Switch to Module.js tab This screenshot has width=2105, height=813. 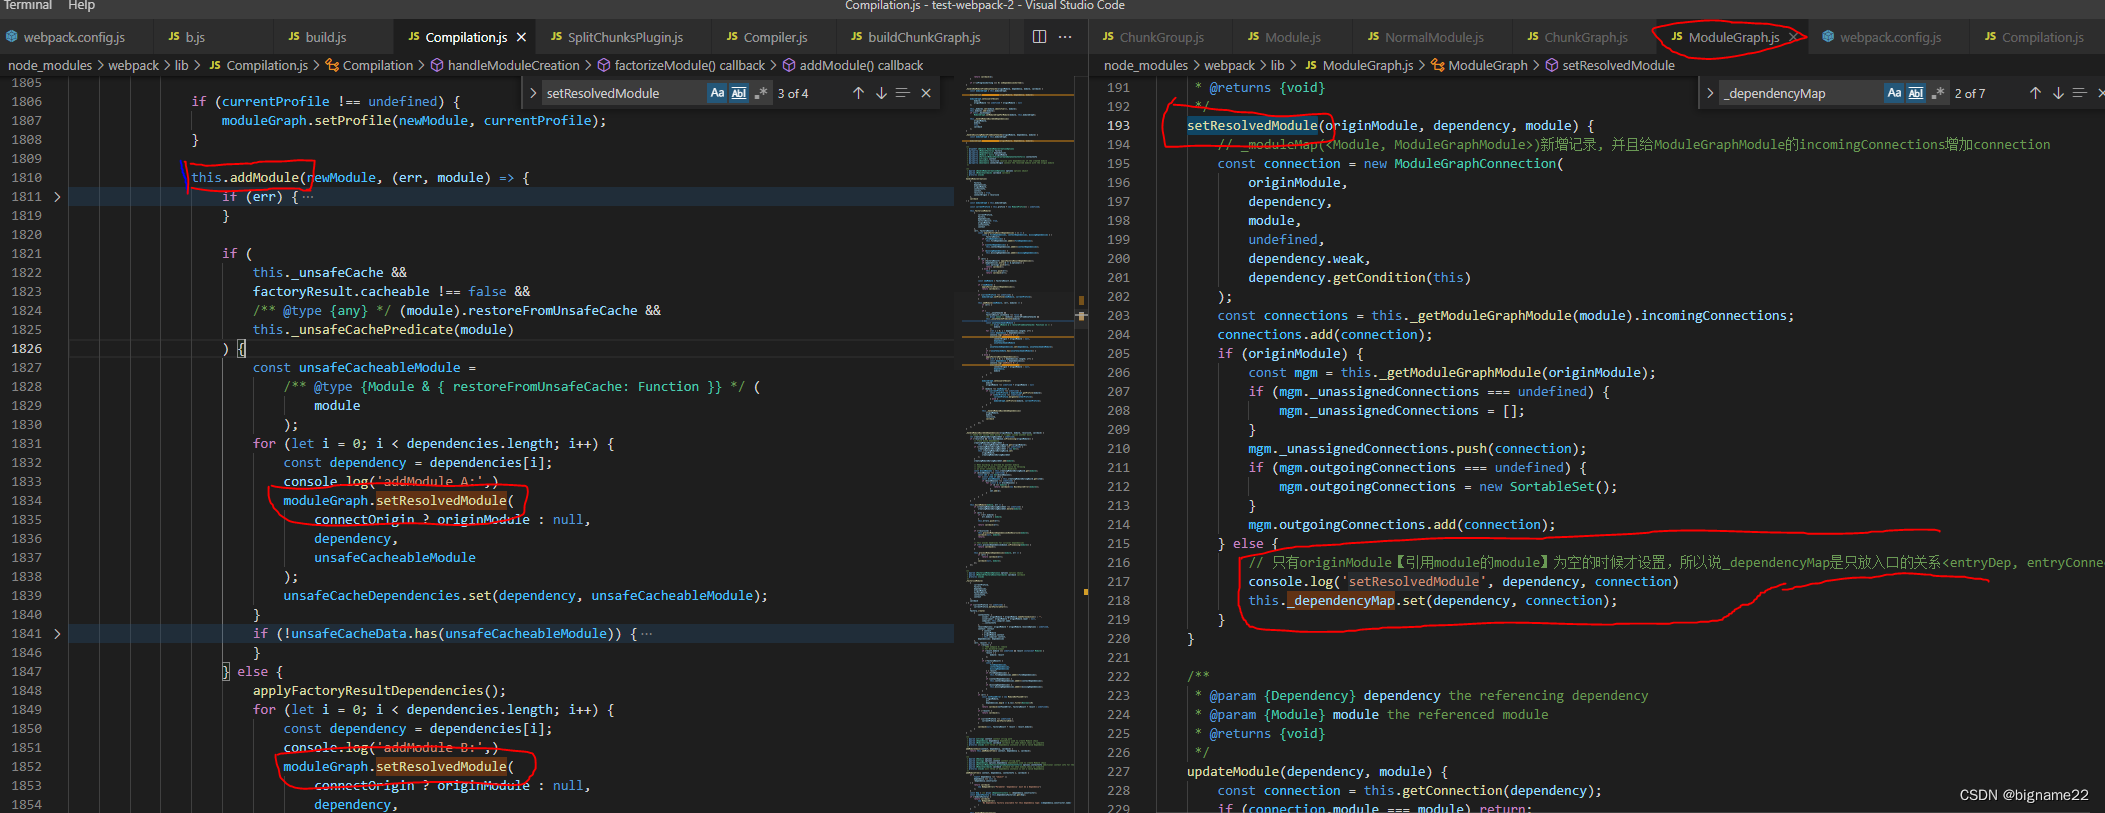(x=1292, y=37)
